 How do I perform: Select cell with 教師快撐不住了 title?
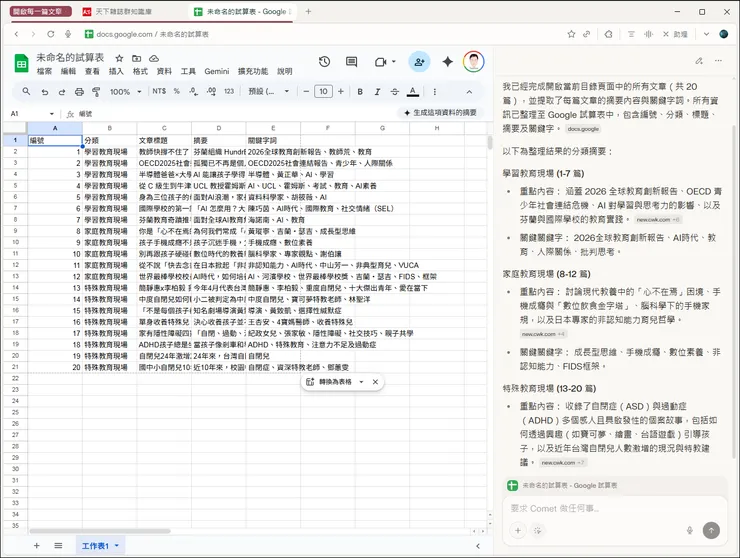(x=164, y=152)
